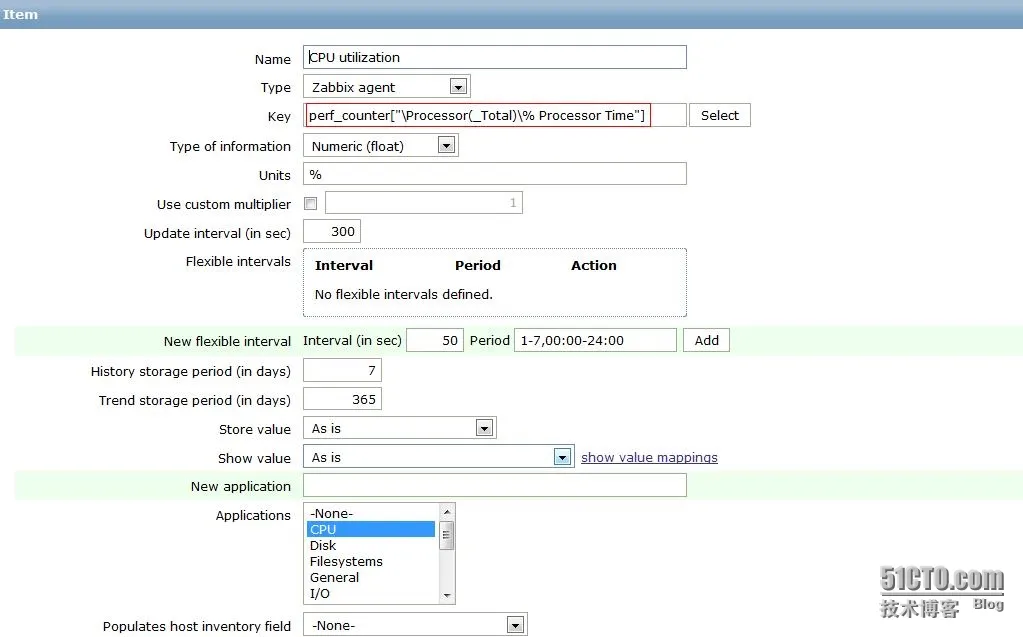Select I/O in the Applications list
1023x637 pixels.
coord(371,594)
